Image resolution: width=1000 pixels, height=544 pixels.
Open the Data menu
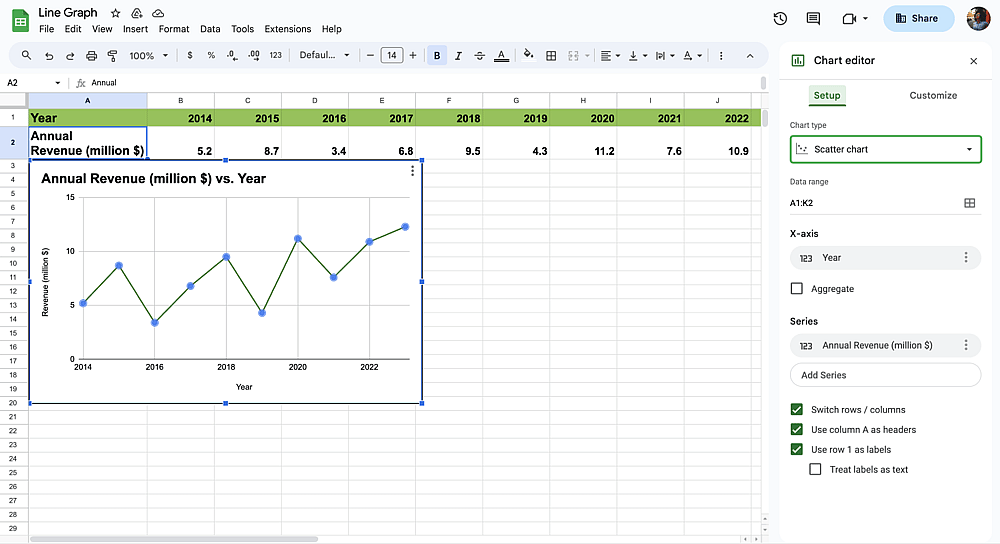point(210,29)
